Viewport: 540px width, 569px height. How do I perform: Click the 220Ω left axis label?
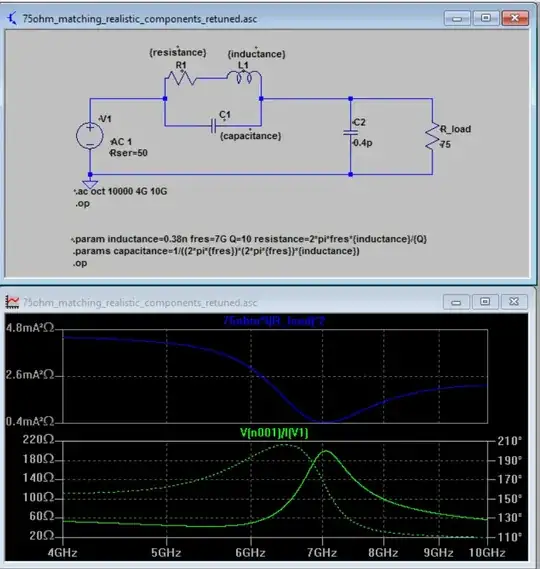pyautogui.click(x=38, y=440)
